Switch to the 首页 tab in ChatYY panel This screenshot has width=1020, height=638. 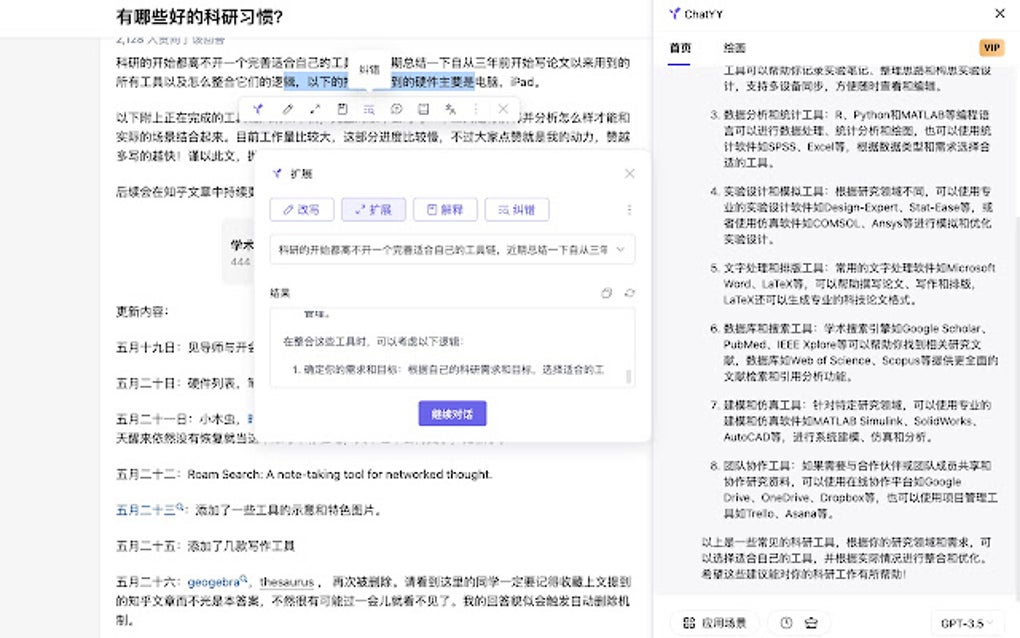click(x=680, y=48)
